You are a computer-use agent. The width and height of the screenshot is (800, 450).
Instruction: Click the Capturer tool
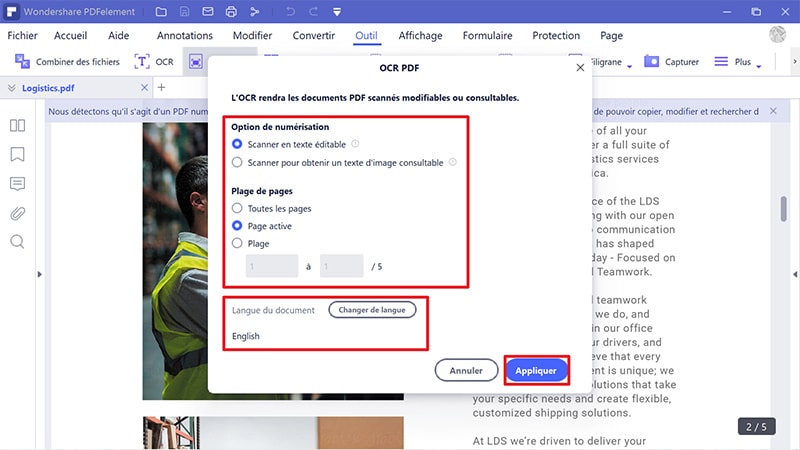pos(671,62)
